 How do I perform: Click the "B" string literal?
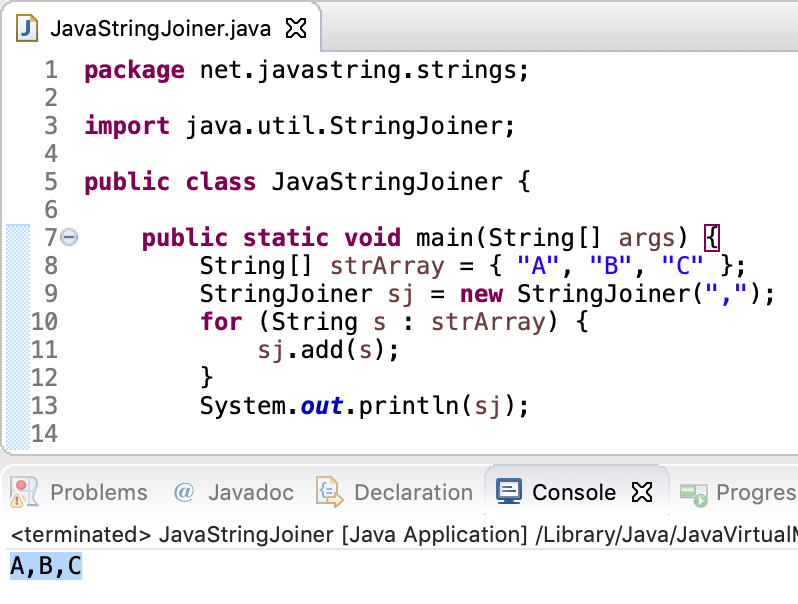tap(610, 265)
